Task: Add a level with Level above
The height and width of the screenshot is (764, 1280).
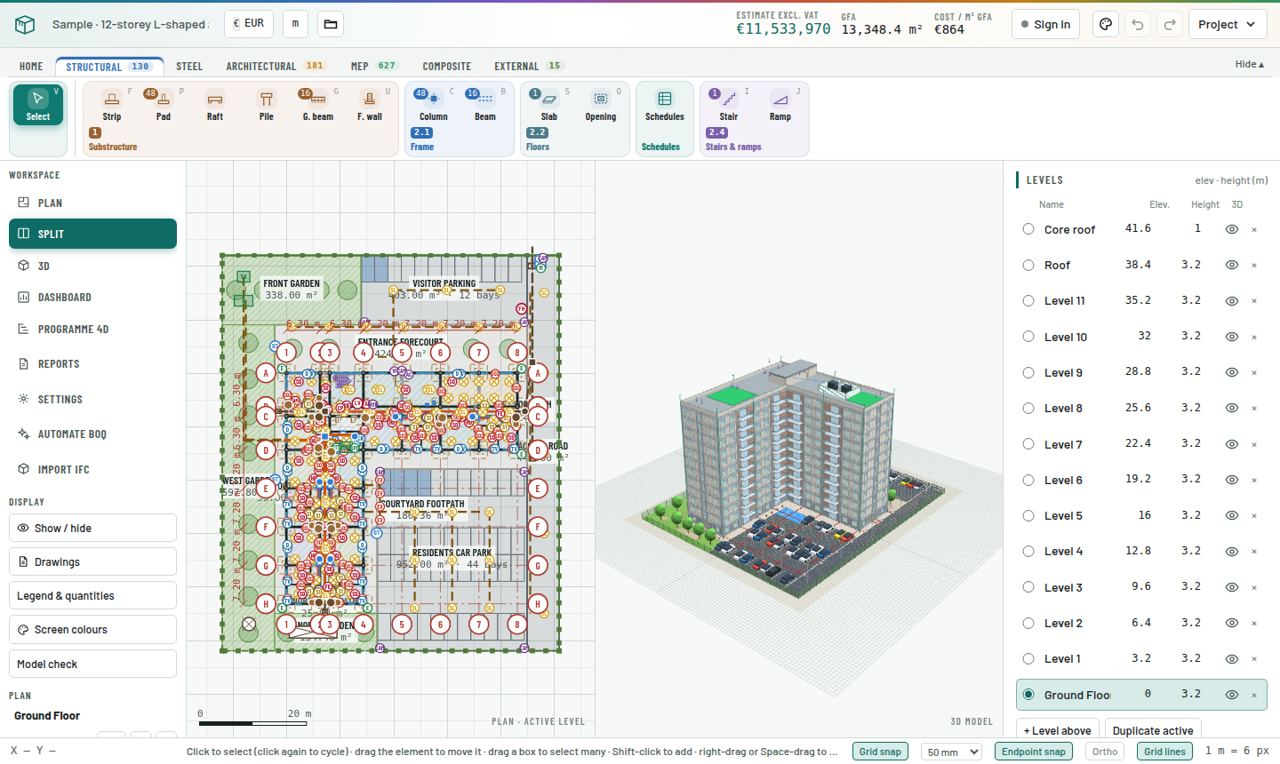Action: (1057, 730)
